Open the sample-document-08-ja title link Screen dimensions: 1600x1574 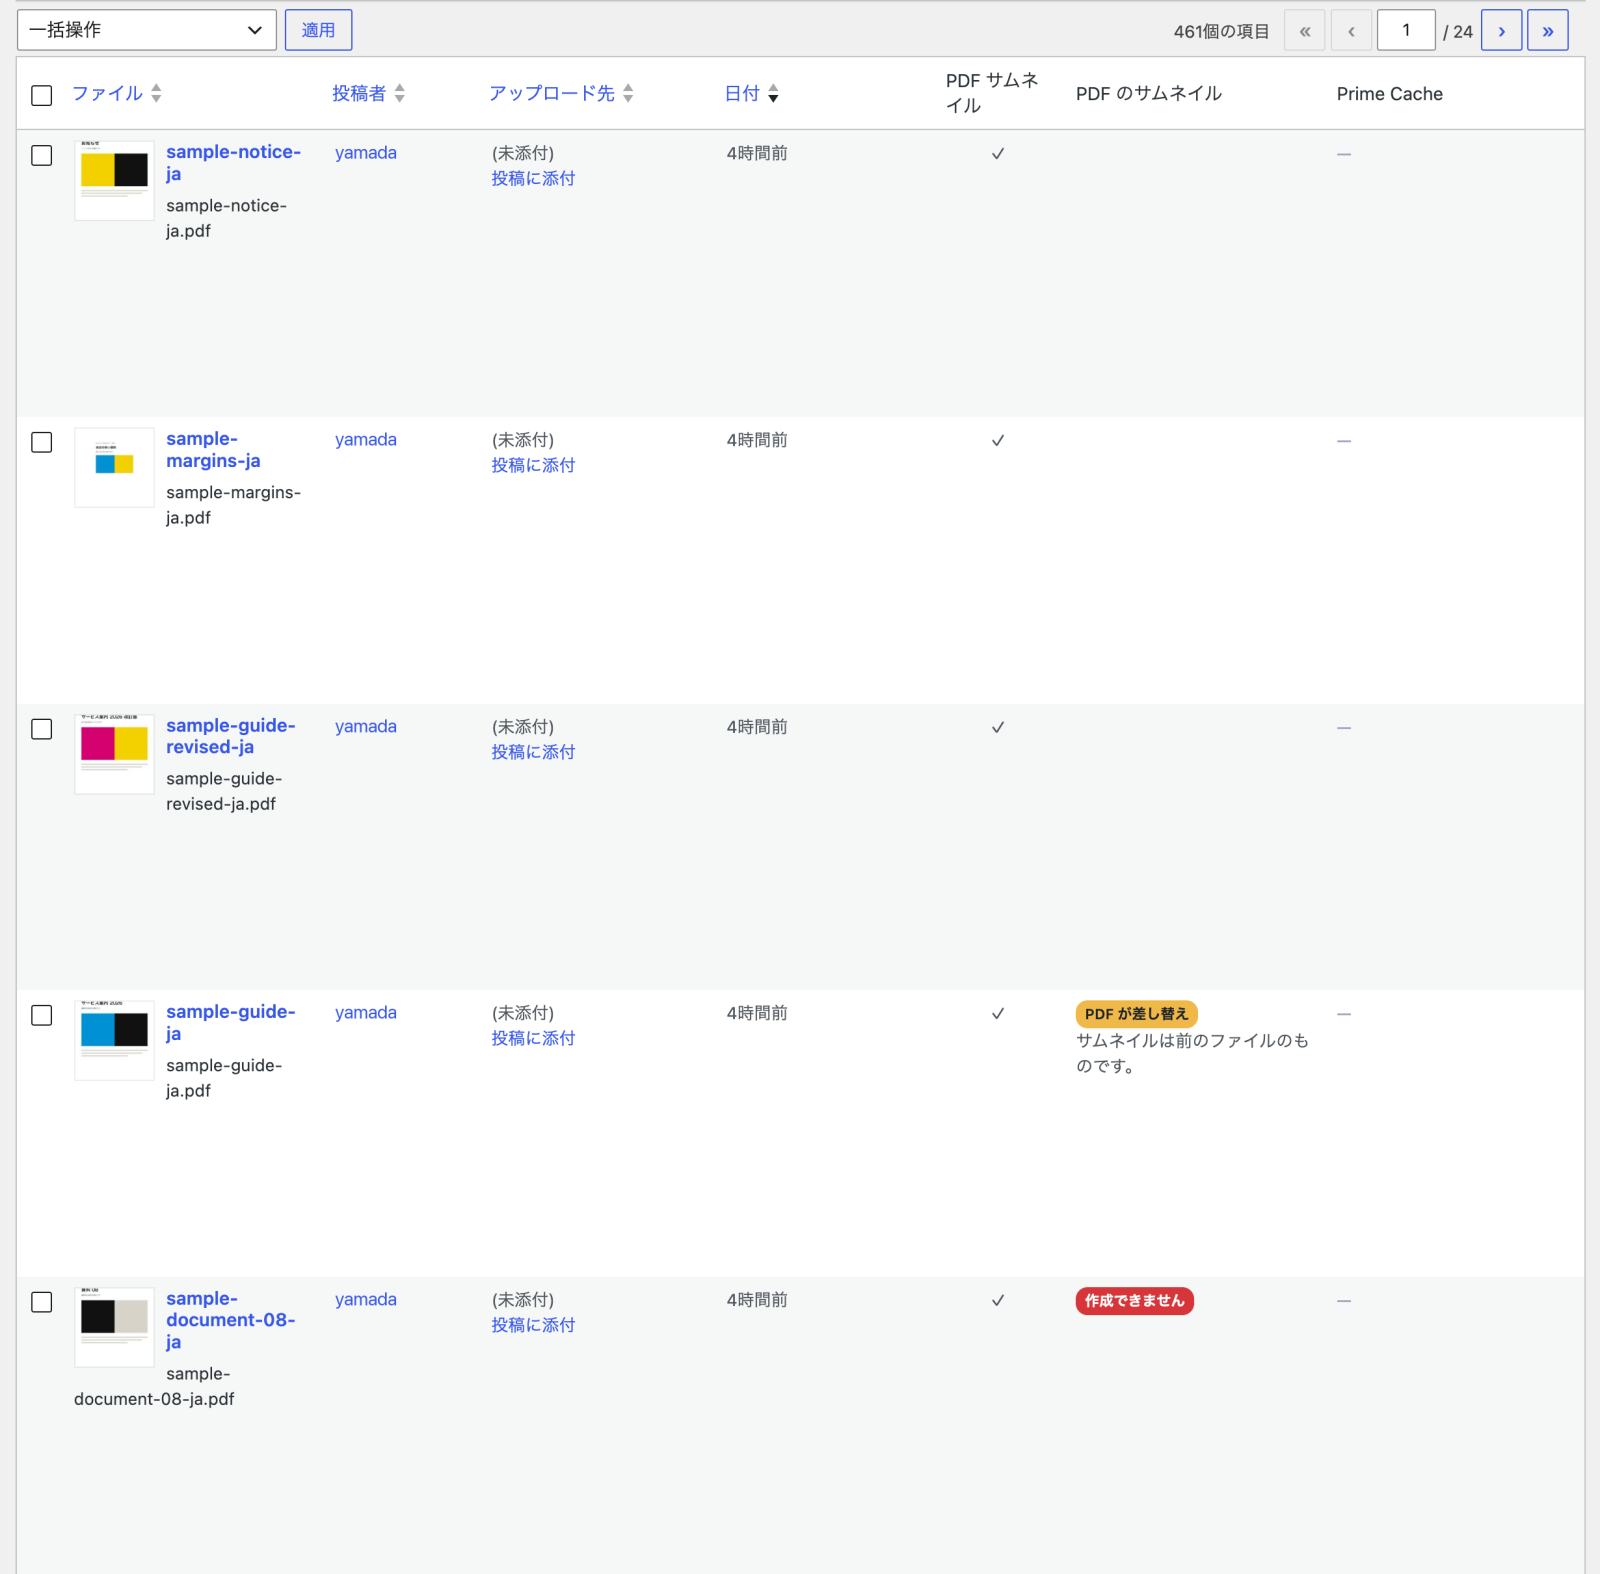230,1320
